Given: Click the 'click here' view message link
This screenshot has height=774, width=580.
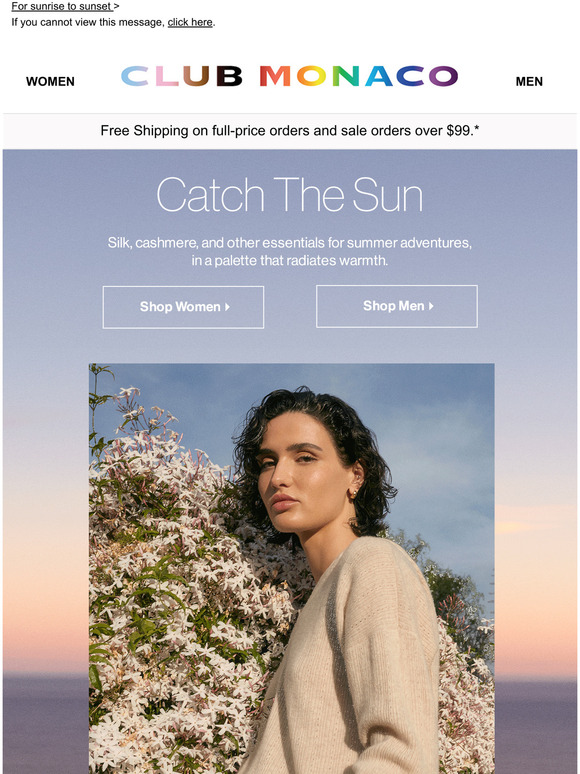Looking at the screenshot, I should coord(190,22).
